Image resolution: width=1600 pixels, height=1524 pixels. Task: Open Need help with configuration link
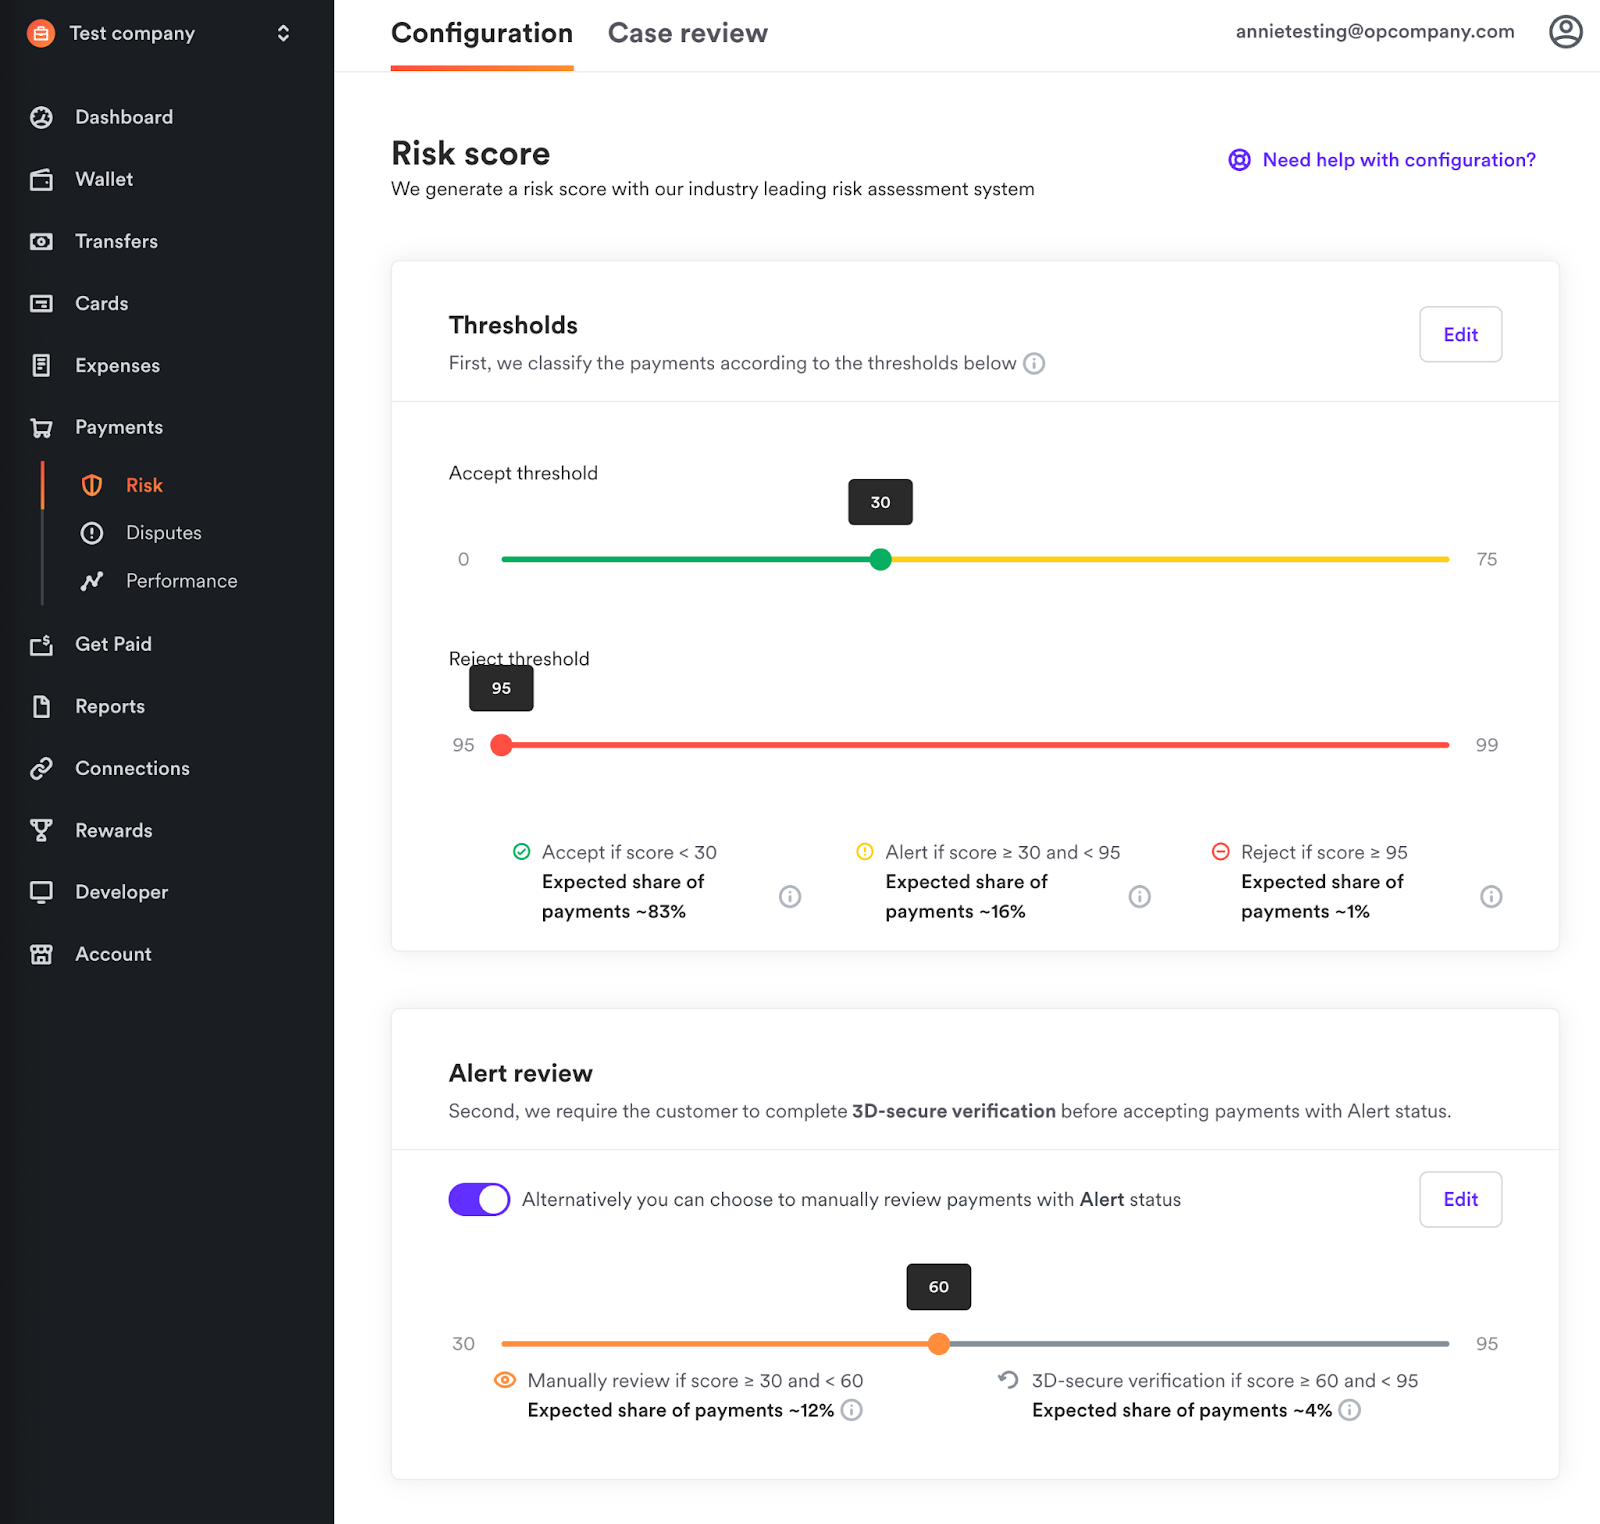[x=1397, y=160]
